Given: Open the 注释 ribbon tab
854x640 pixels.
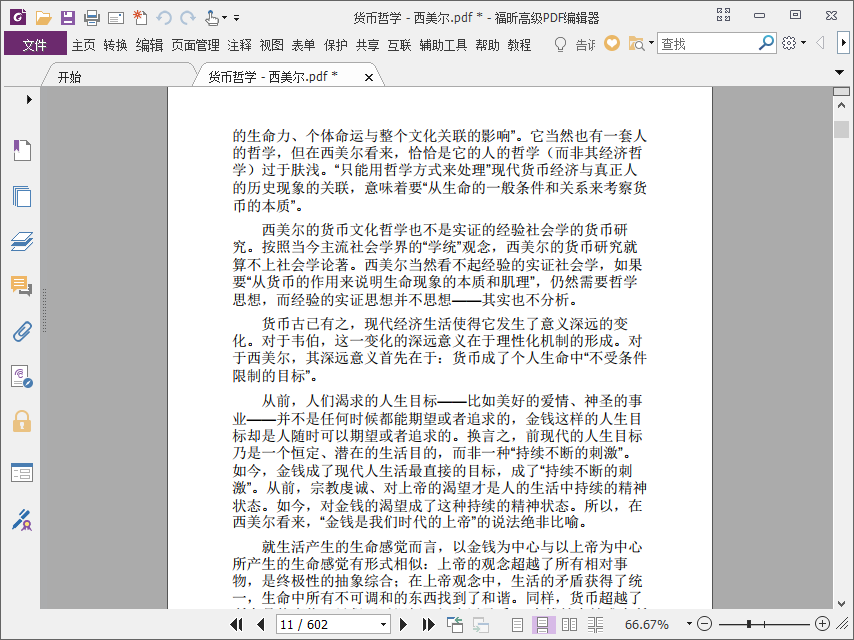Looking at the screenshot, I should pos(239,45).
